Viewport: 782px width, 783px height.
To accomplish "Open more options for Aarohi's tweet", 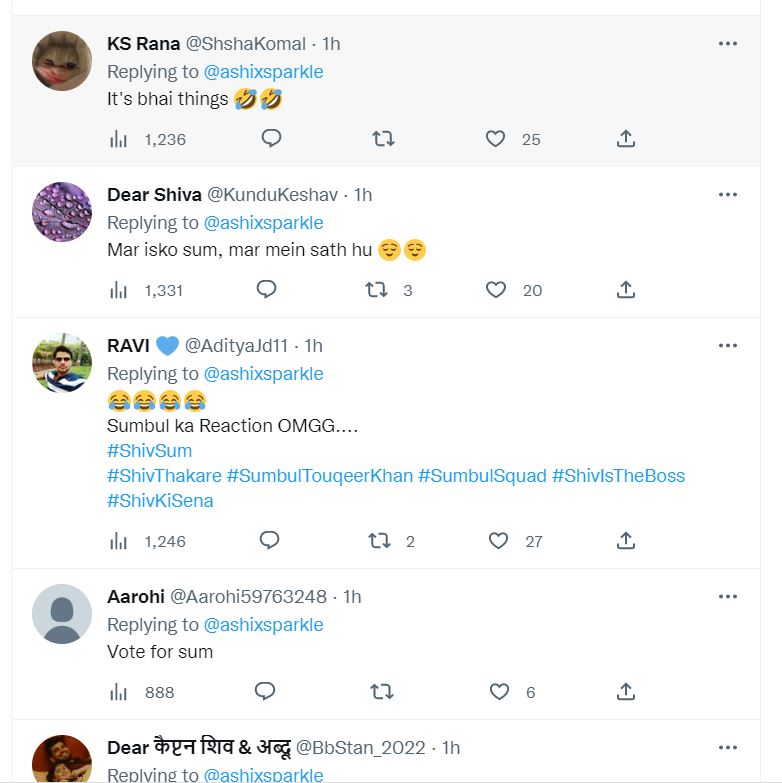I will (x=728, y=596).
